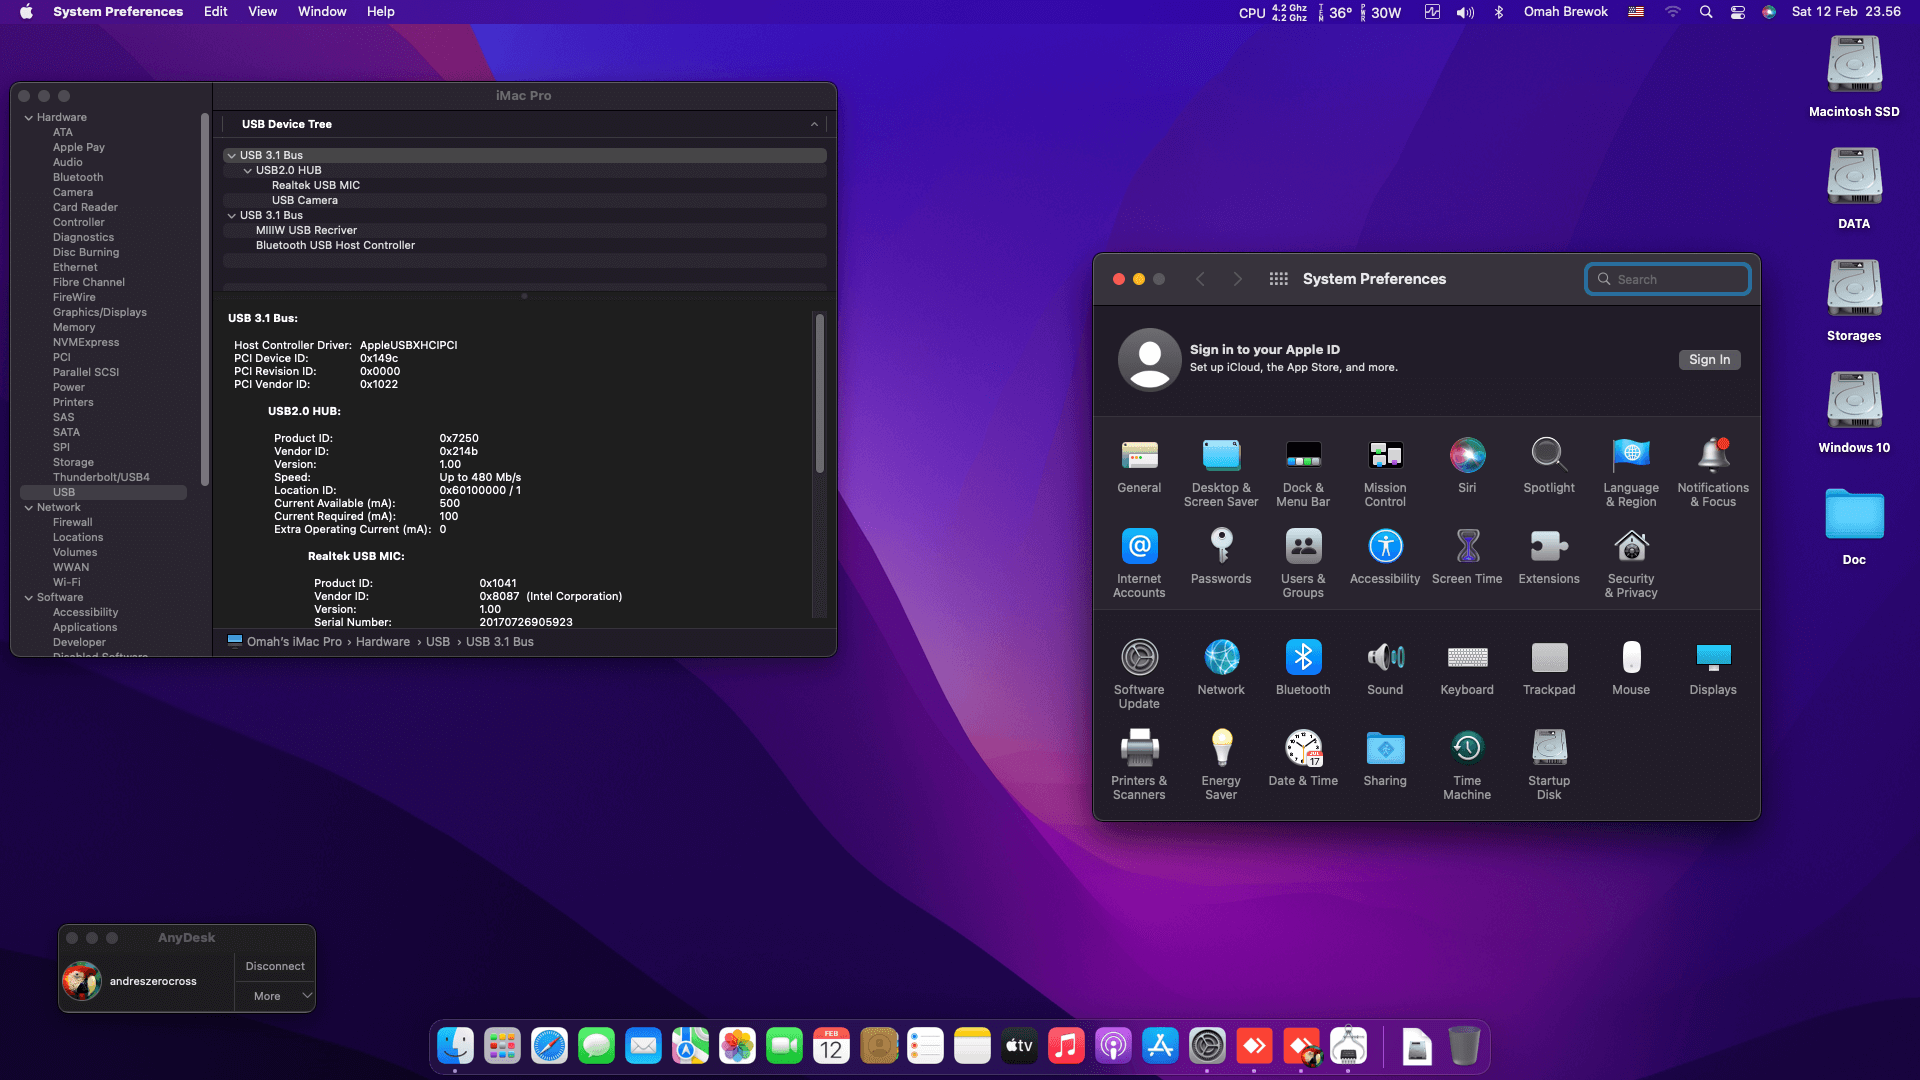Open the Mouse preferences pane
This screenshot has height=1080, width=1920.
point(1631,668)
